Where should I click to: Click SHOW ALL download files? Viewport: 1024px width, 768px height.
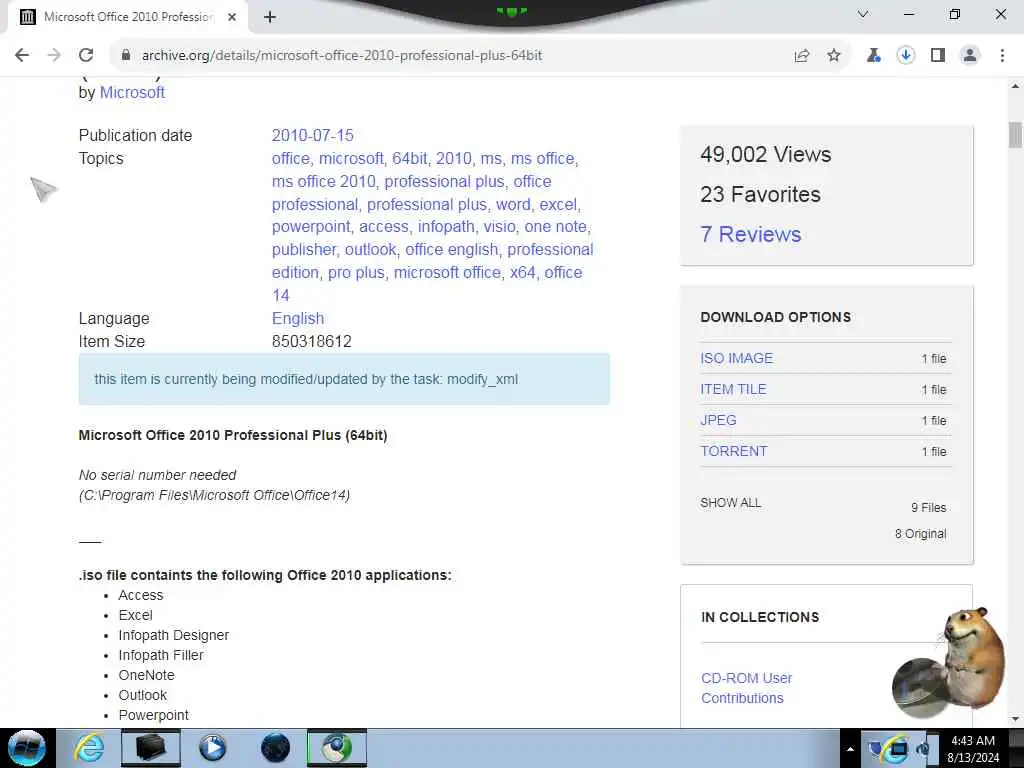click(730, 503)
